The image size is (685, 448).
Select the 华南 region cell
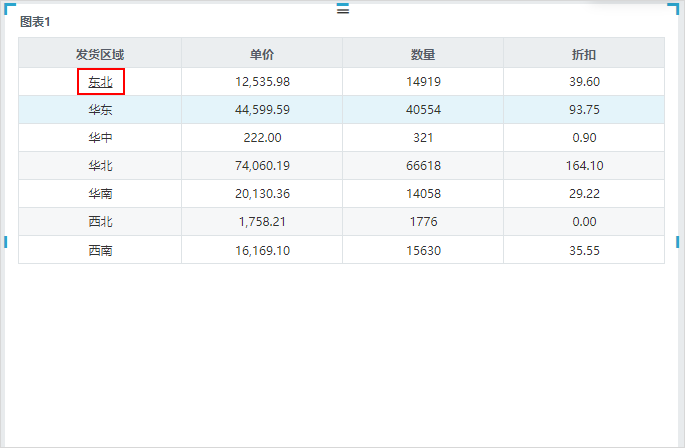(x=100, y=194)
